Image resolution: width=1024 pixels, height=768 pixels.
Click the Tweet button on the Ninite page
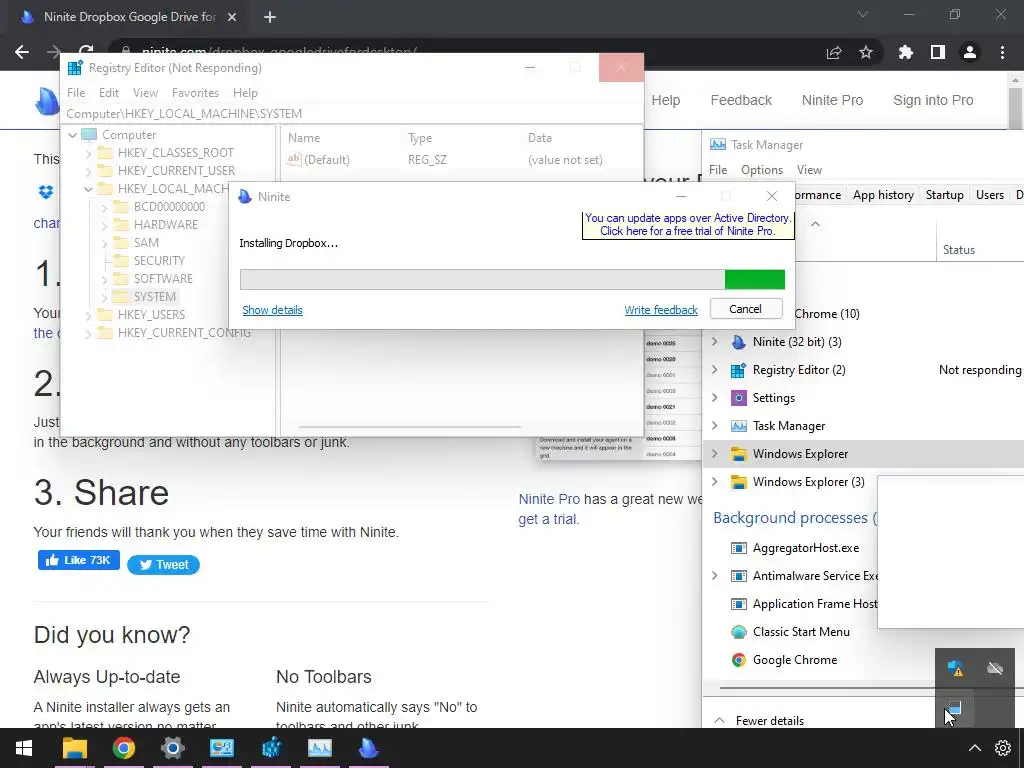coord(163,565)
